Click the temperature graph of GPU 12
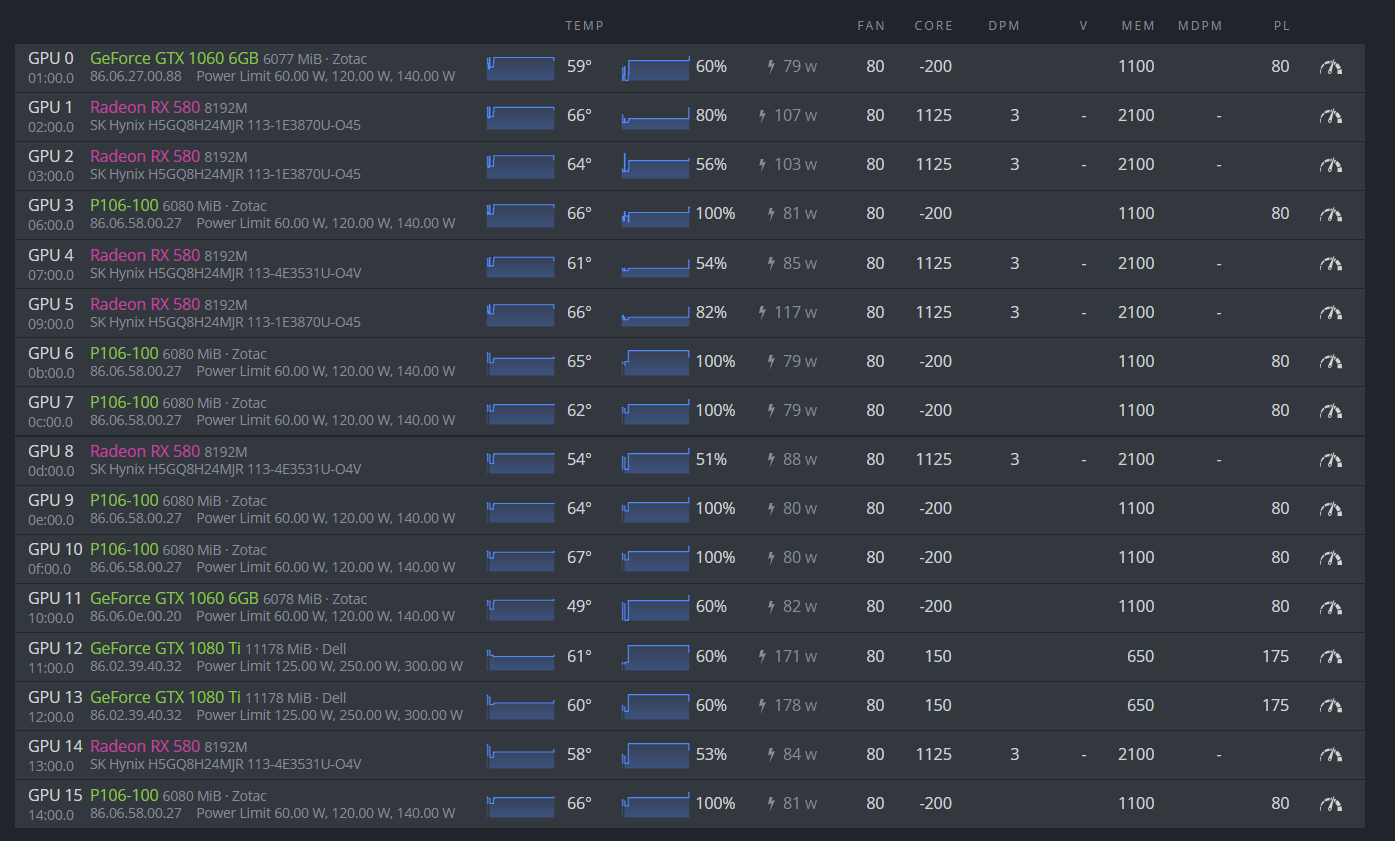Image resolution: width=1395 pixels, height=841 pixels. coord(520,658)
